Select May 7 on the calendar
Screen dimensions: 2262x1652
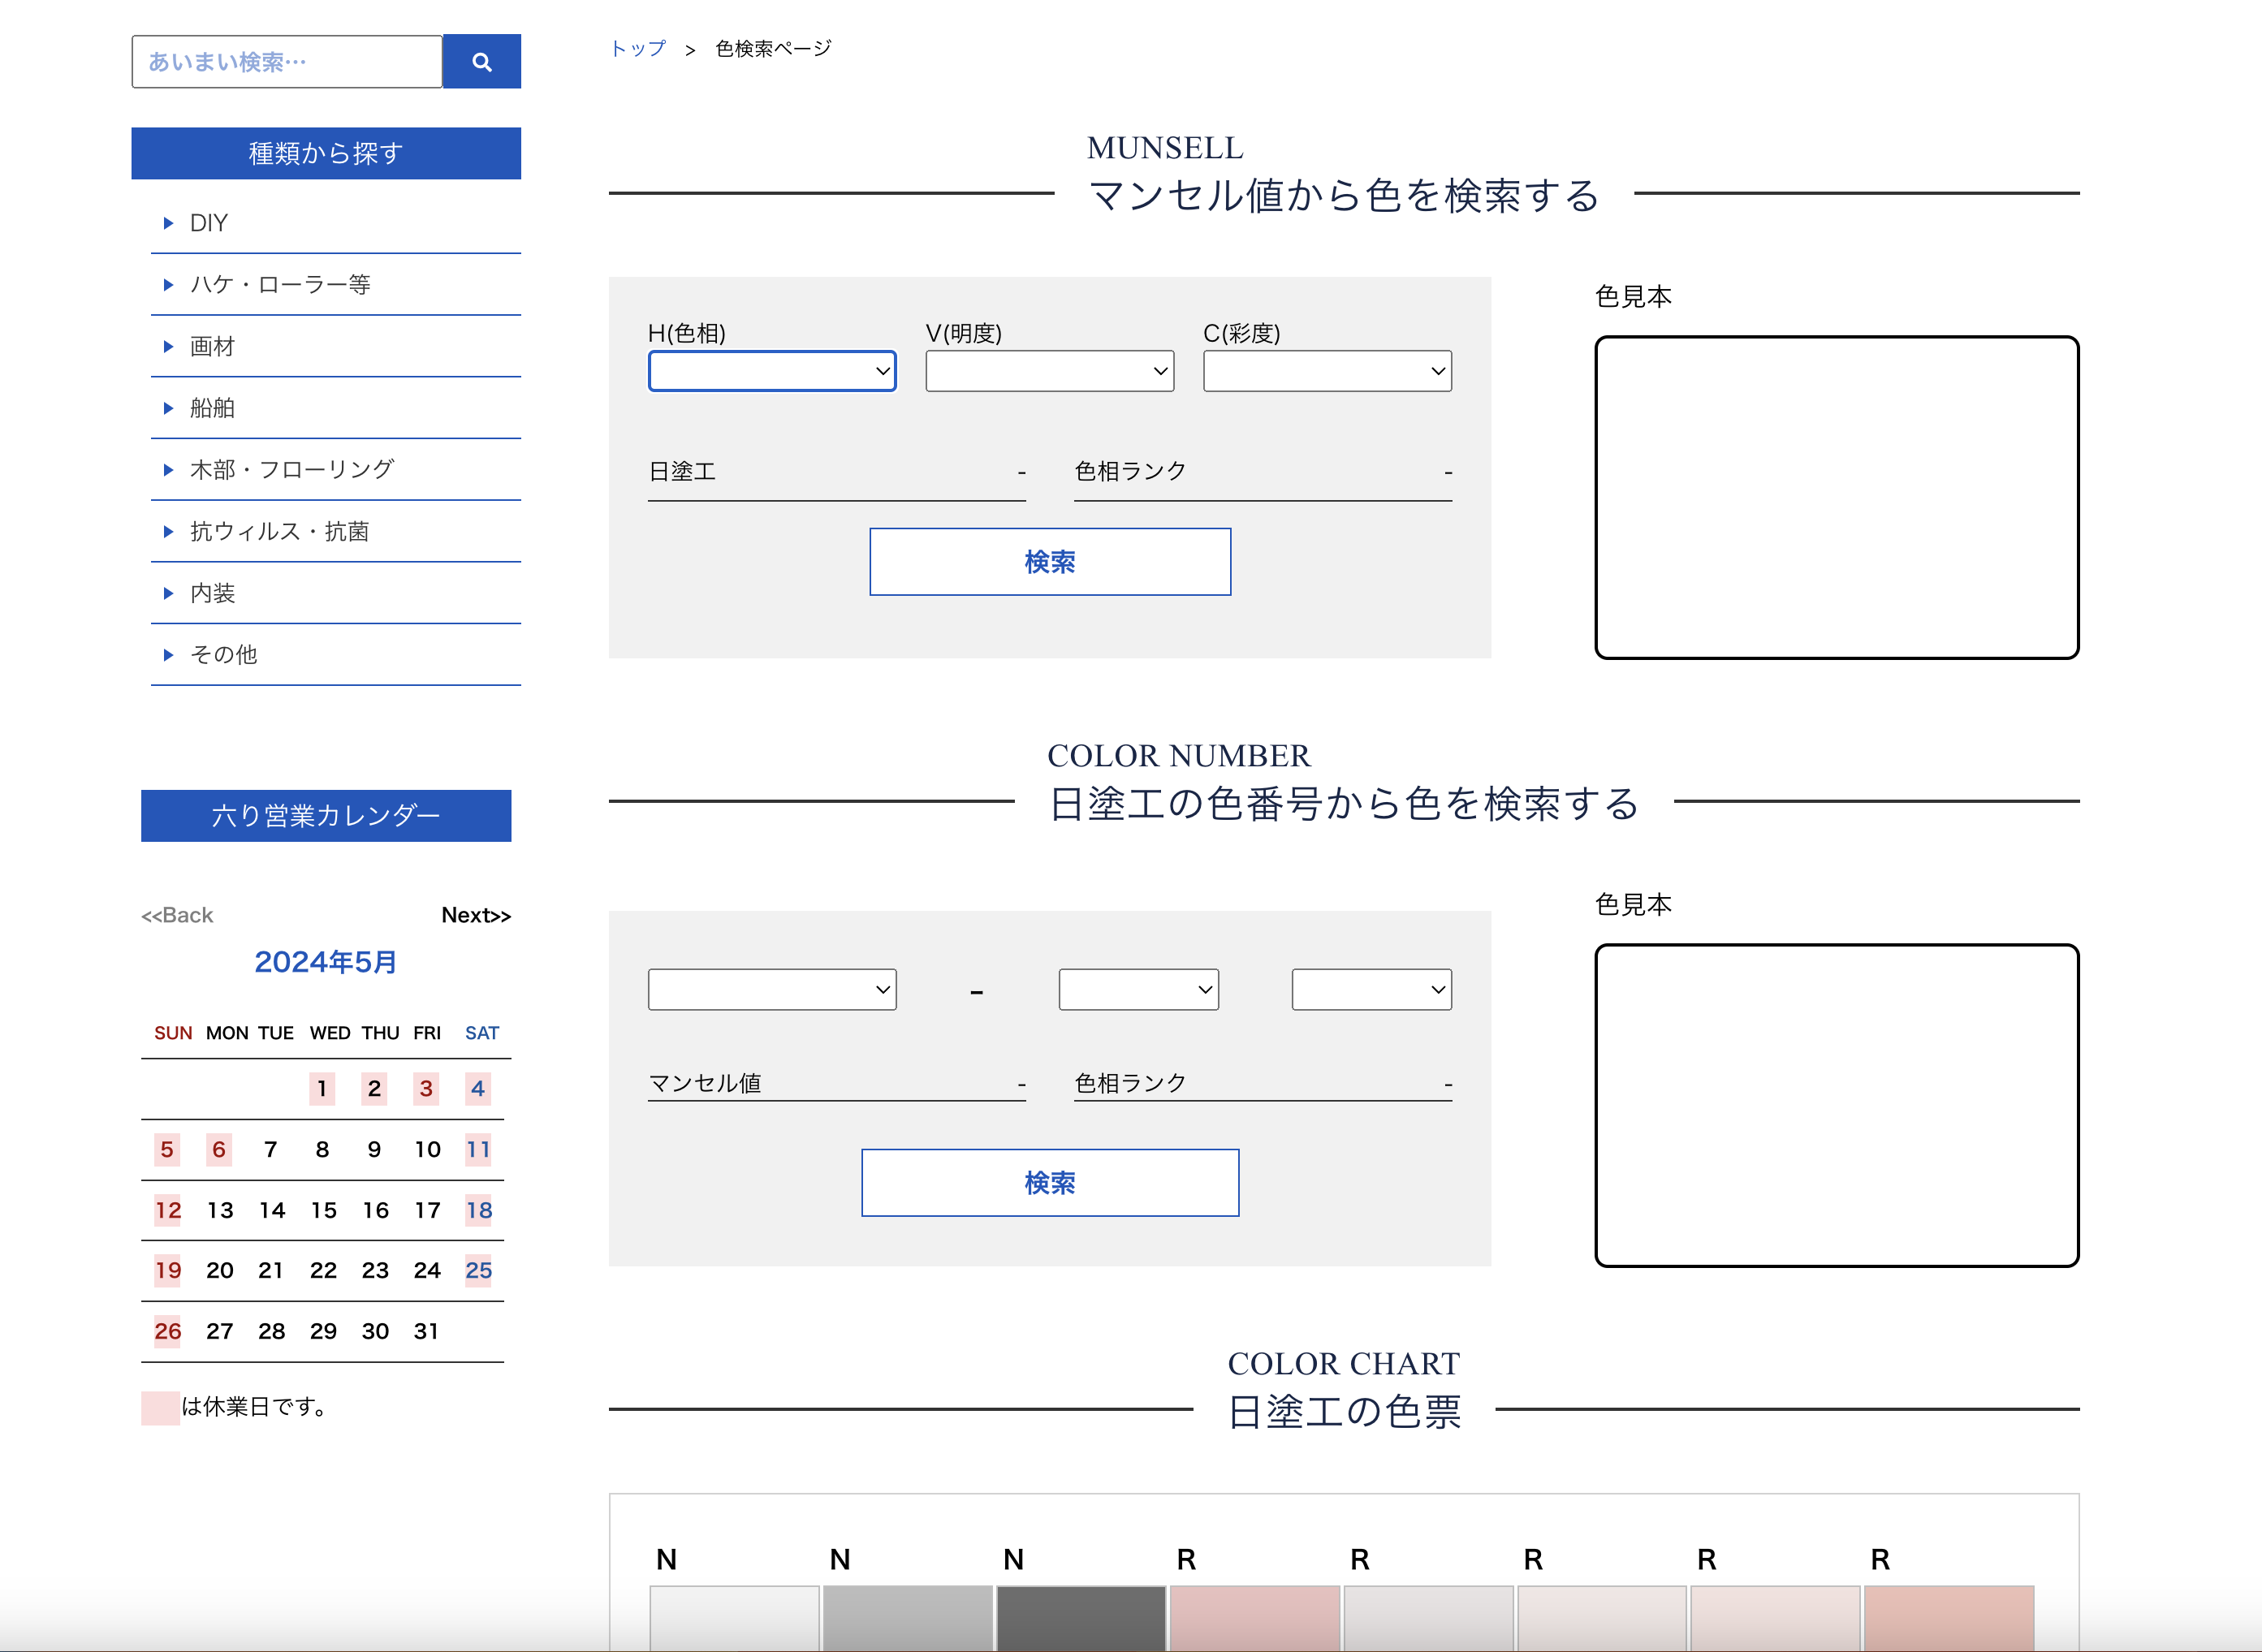270,1150
